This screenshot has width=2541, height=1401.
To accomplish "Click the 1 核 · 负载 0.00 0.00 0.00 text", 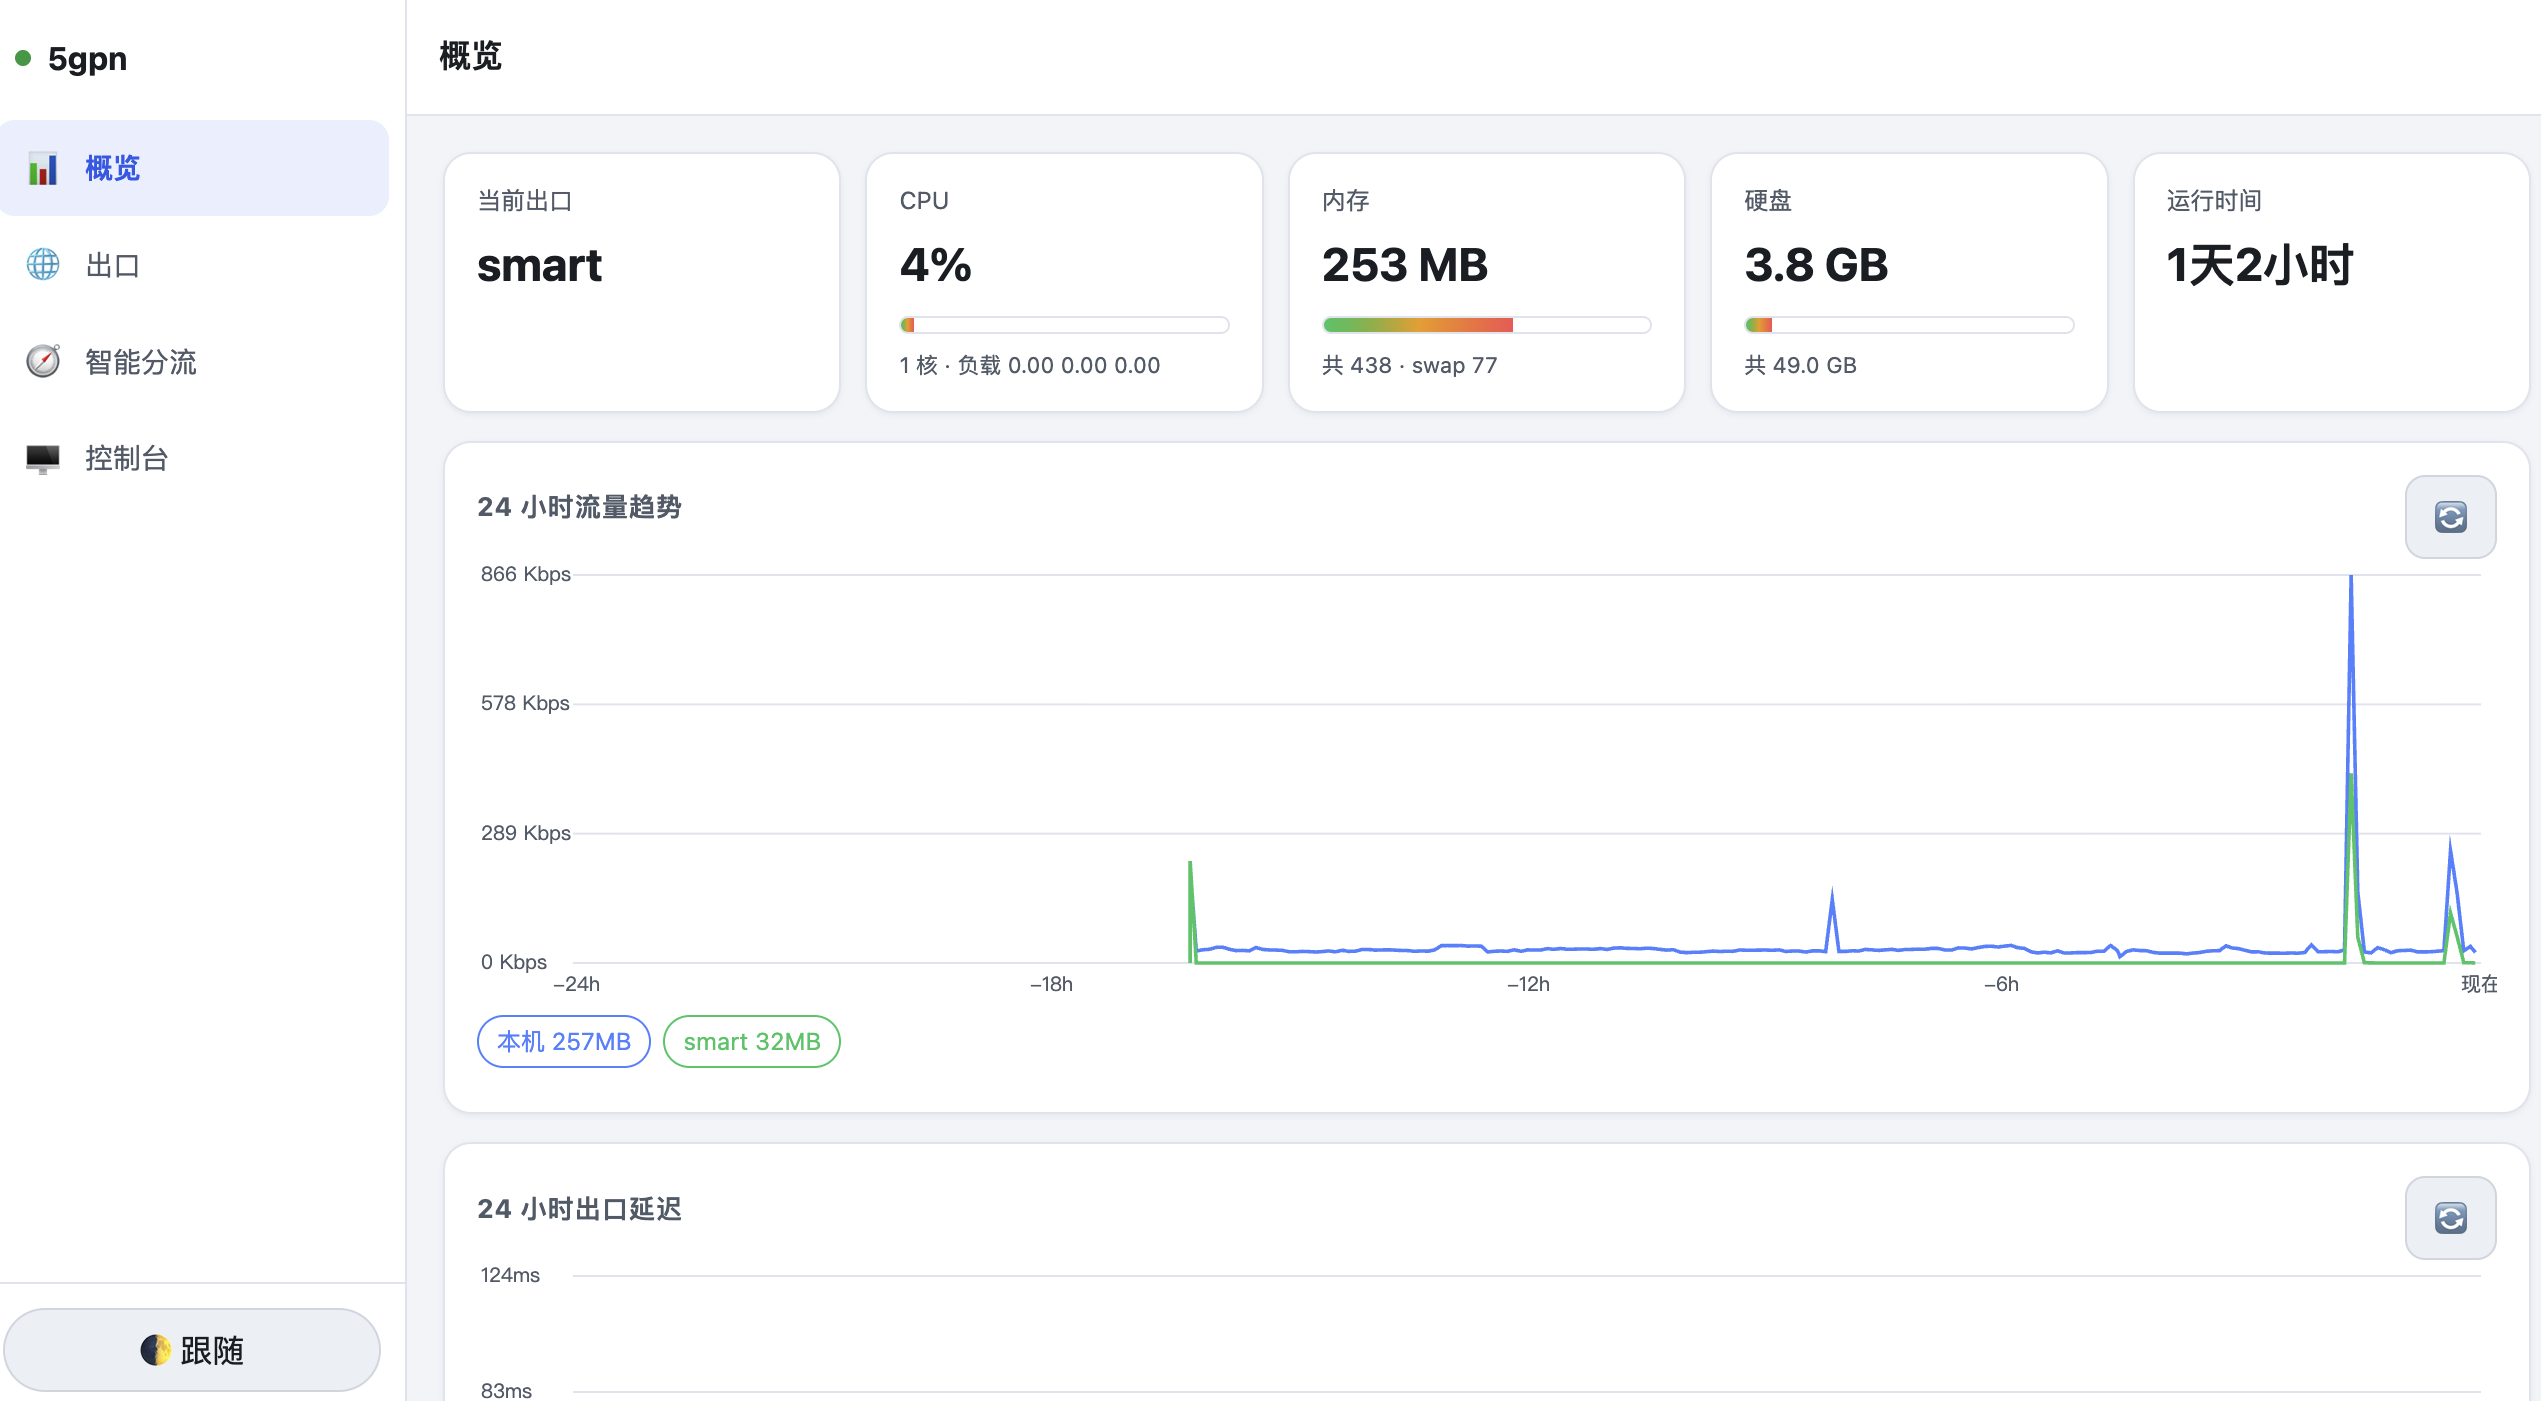I will (1030, 365).
